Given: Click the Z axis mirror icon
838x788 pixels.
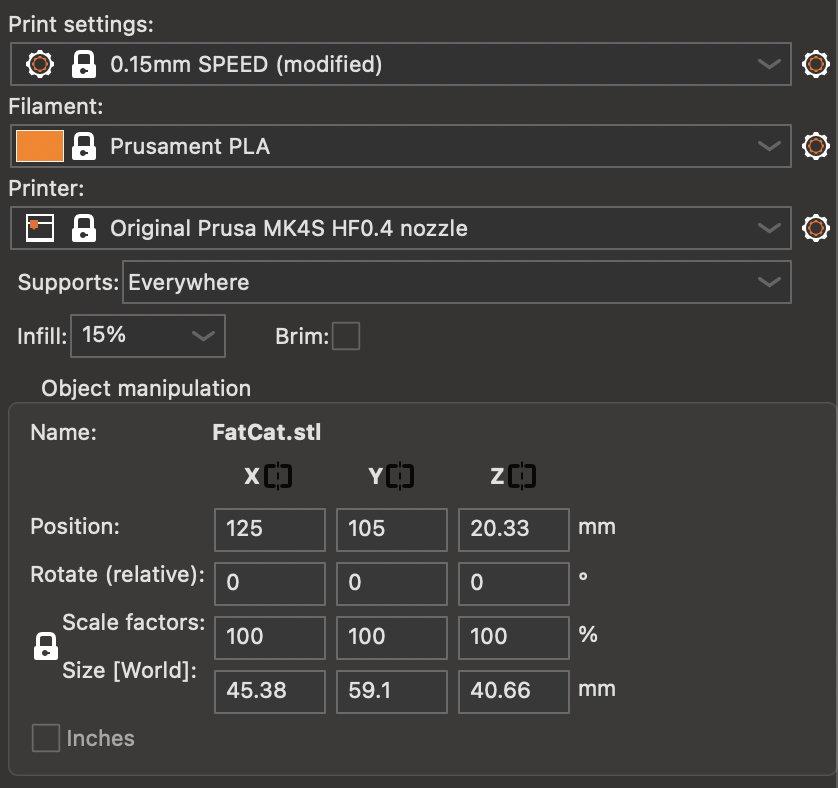Looking at the screenshot, I should point(522,477).
